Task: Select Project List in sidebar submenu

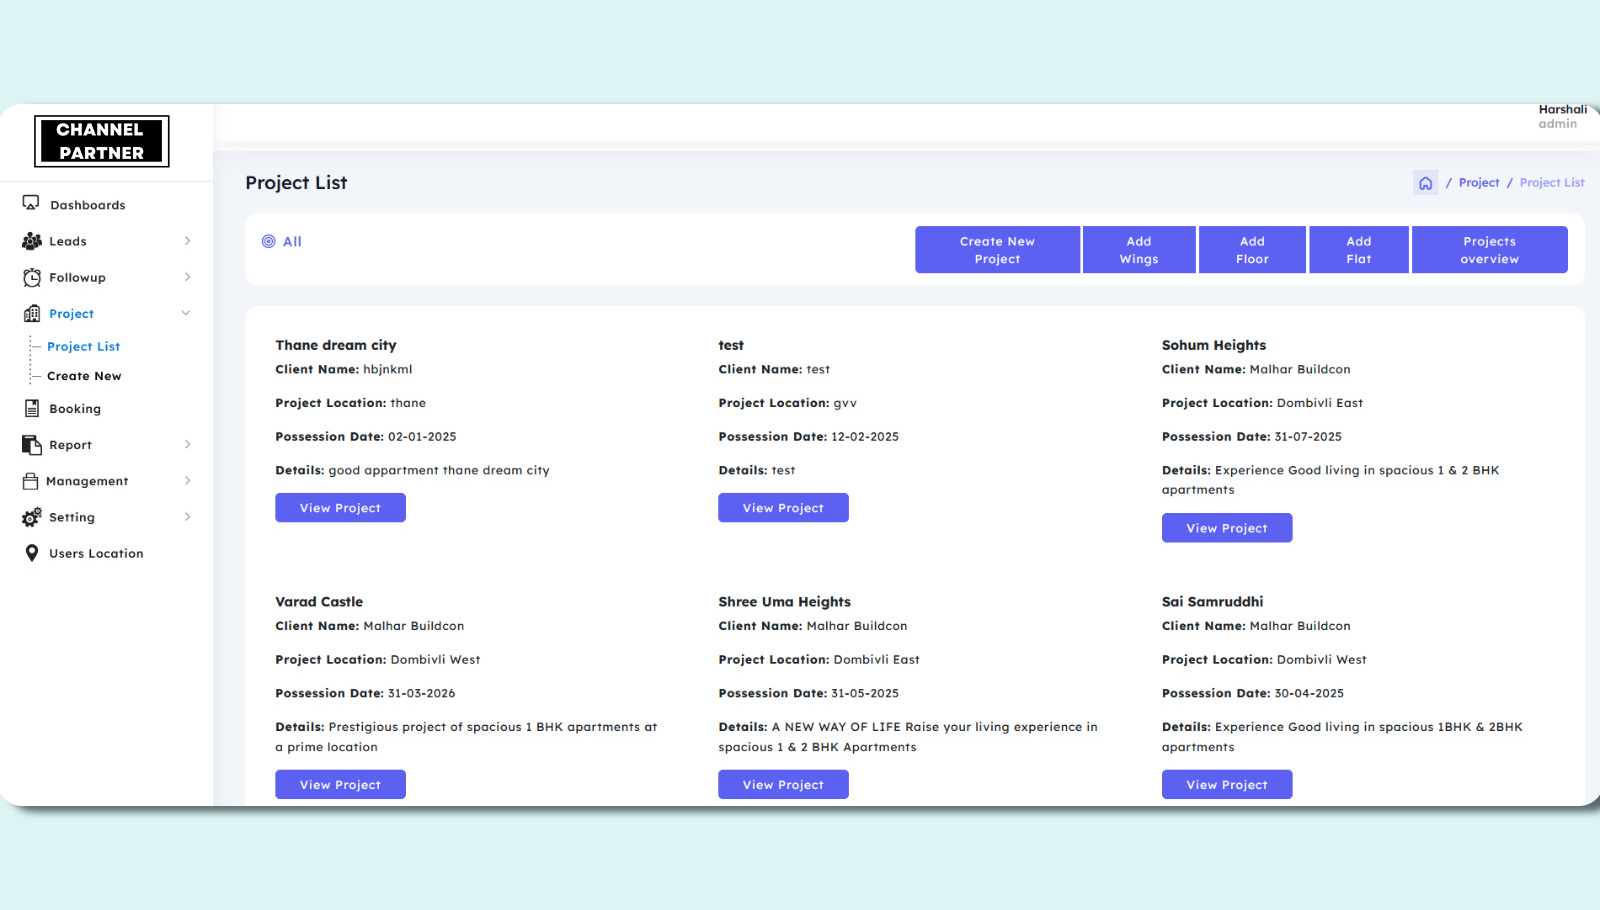Action: point(83,346)
